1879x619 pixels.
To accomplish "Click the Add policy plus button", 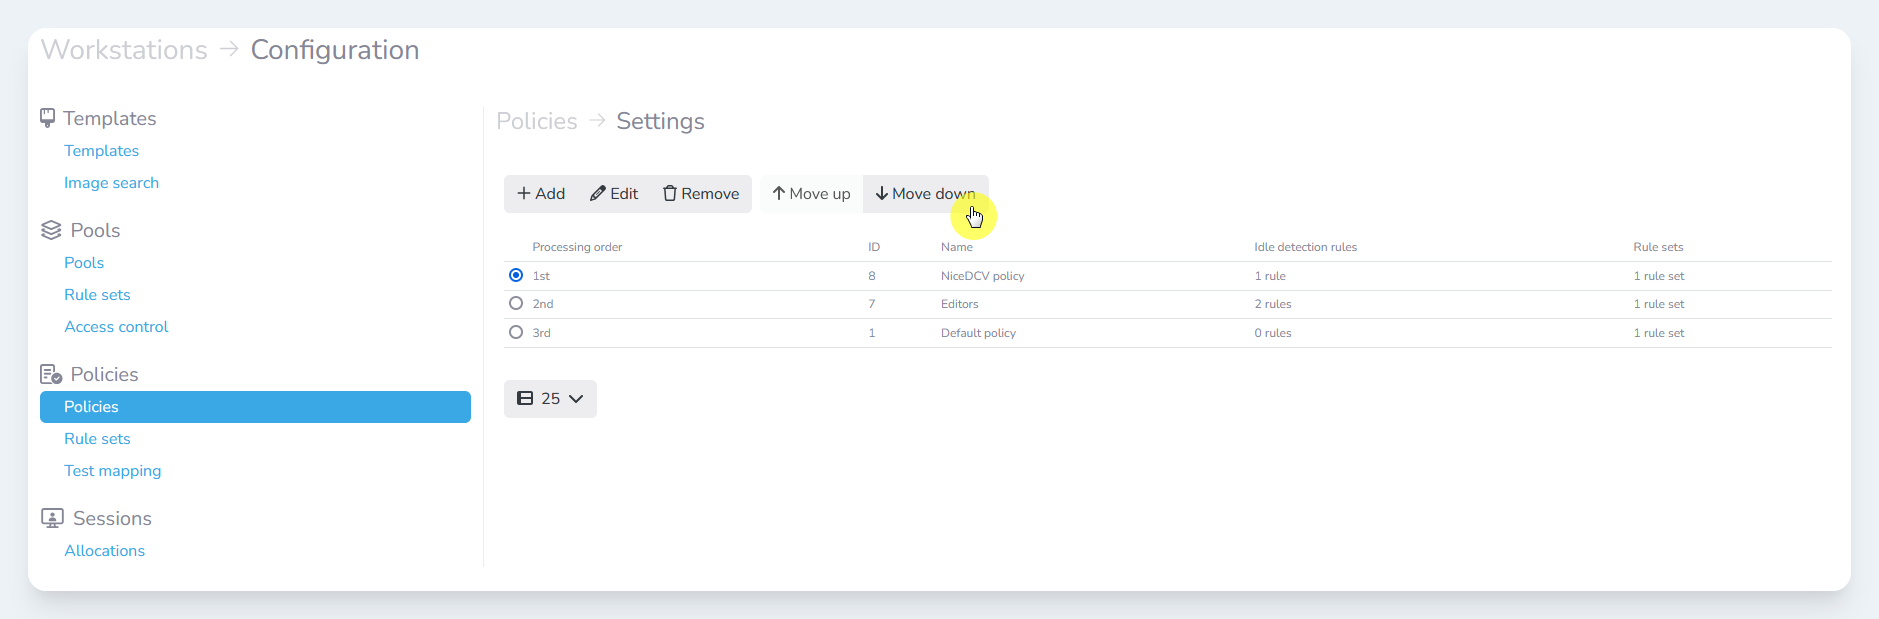I will coord(541,194).
